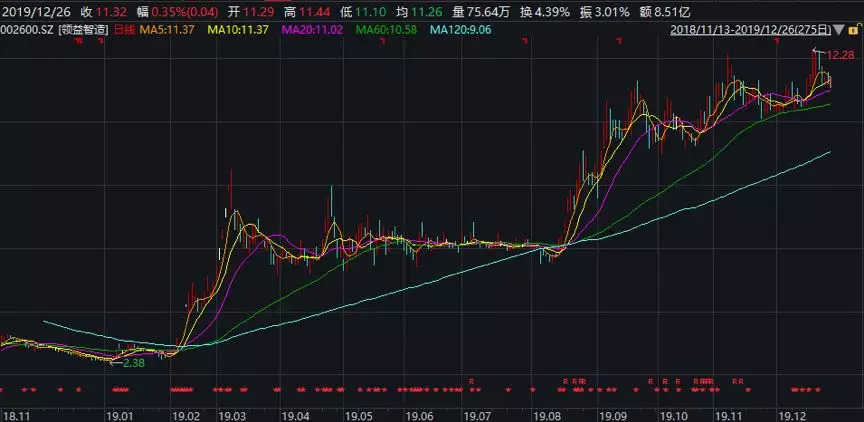Select the MA10:11.37 indicator label
The image size is (864, 422).
[x=237, y=30]
